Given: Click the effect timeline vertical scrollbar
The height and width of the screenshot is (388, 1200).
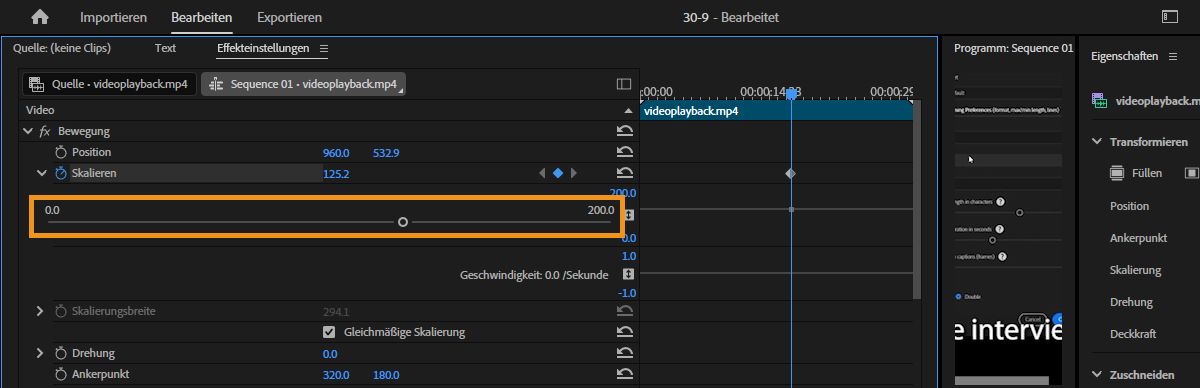Looking at the screenshot, I should pyautogui.click(x=916, y=200).
